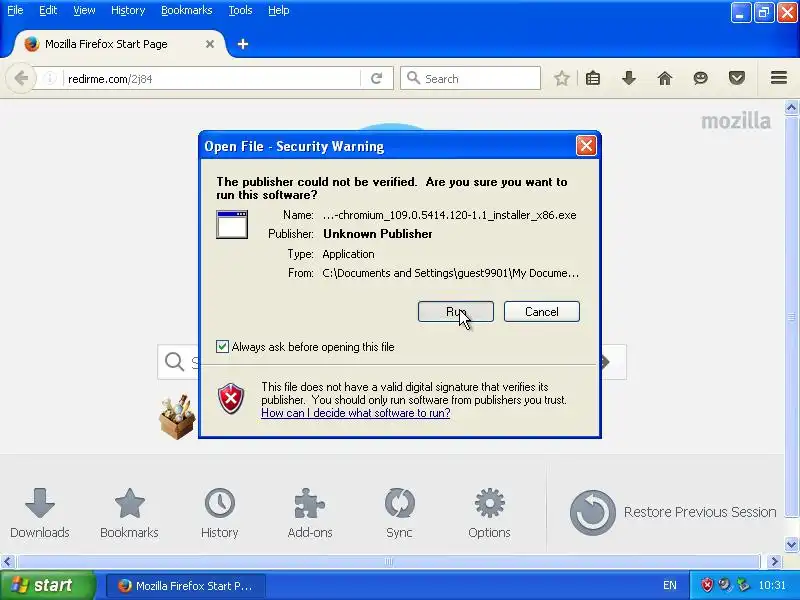Open the Help menu
800x600 pixels.
(x=279, y=10)
